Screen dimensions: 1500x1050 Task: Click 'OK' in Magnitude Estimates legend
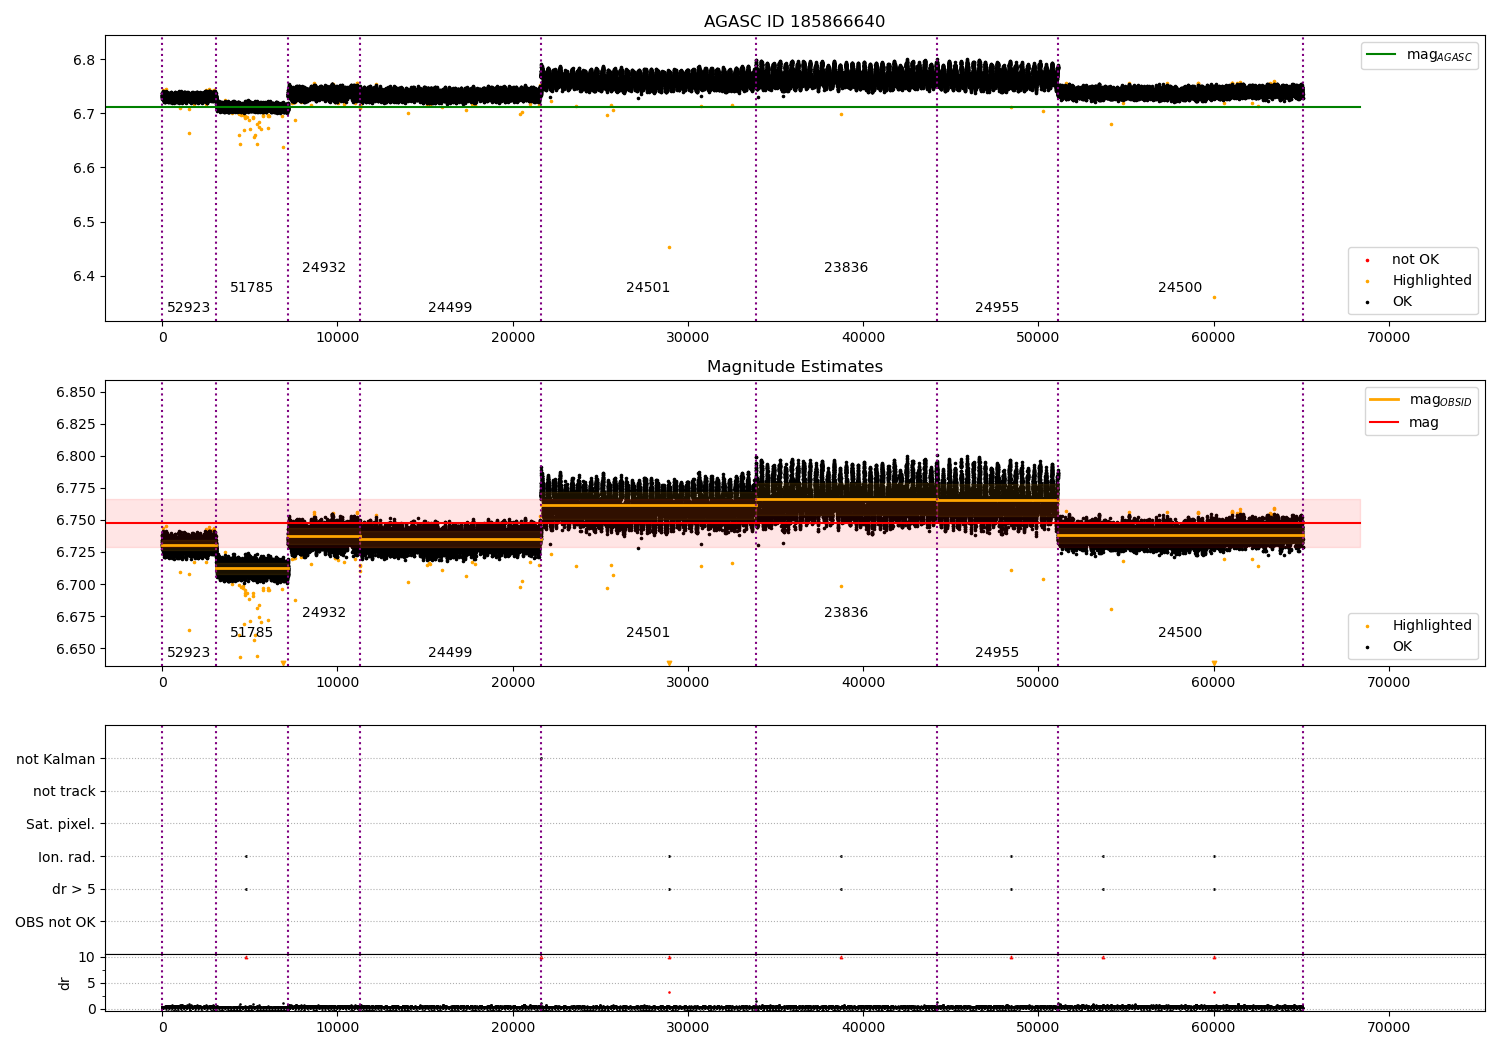[x=1402, y=646]
